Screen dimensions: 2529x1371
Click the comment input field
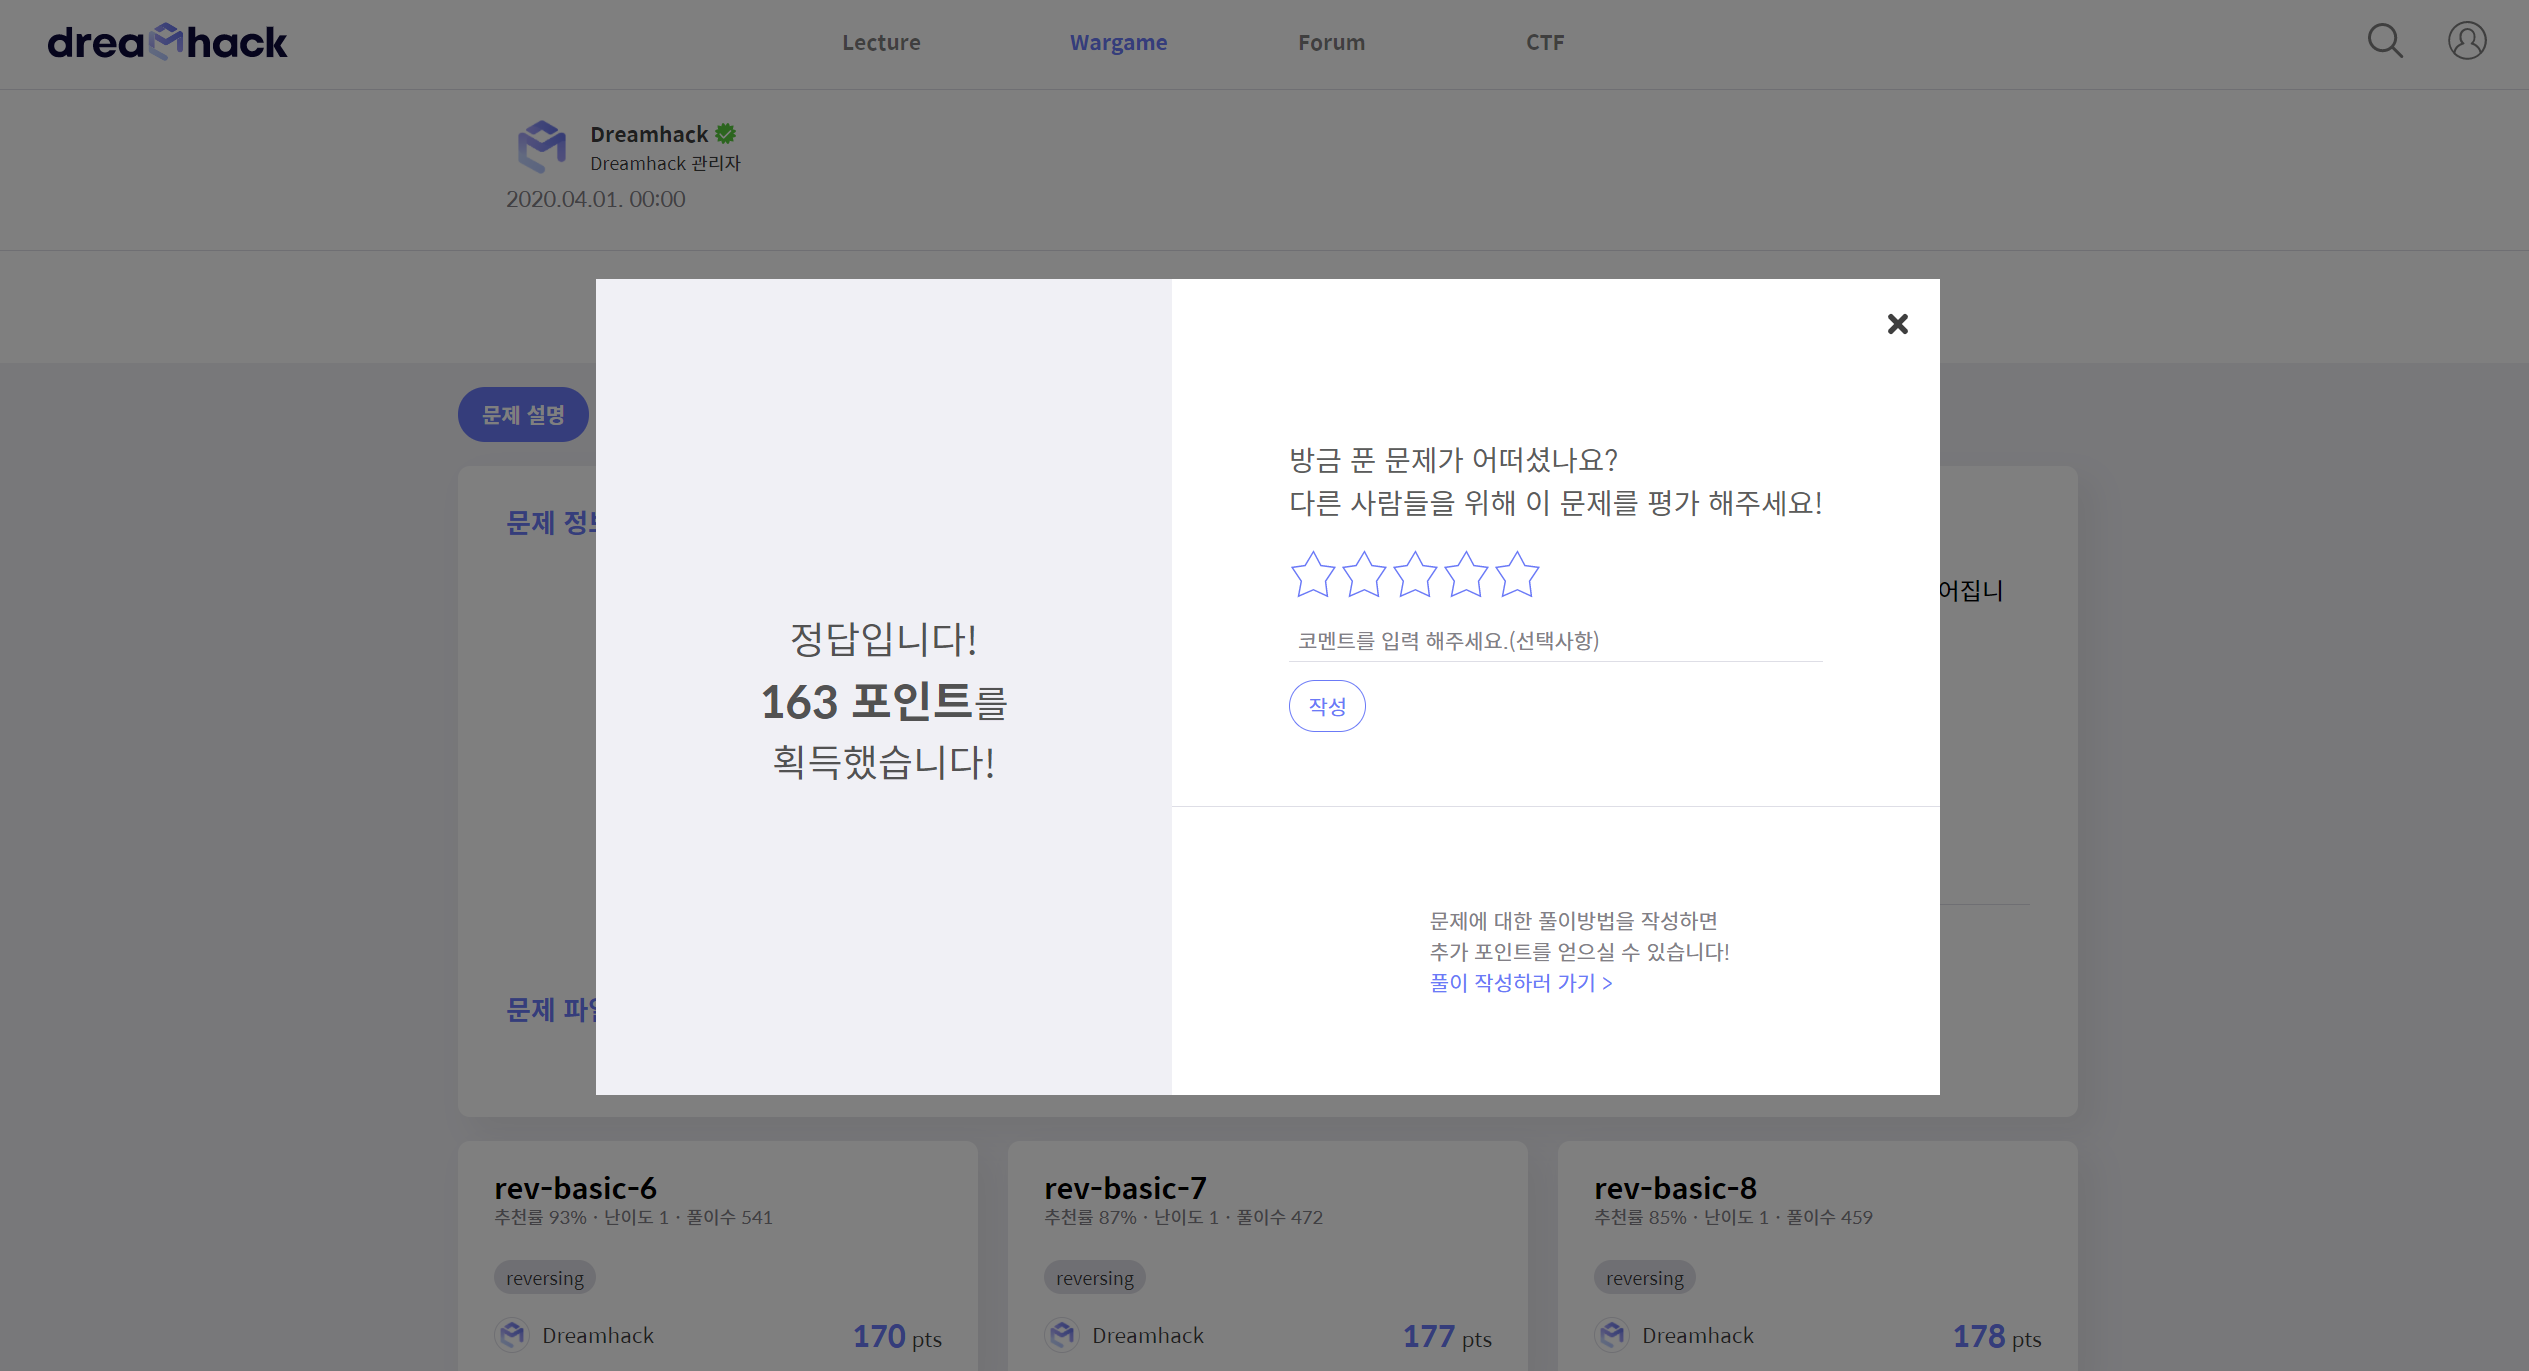(x=1554, y=641)
